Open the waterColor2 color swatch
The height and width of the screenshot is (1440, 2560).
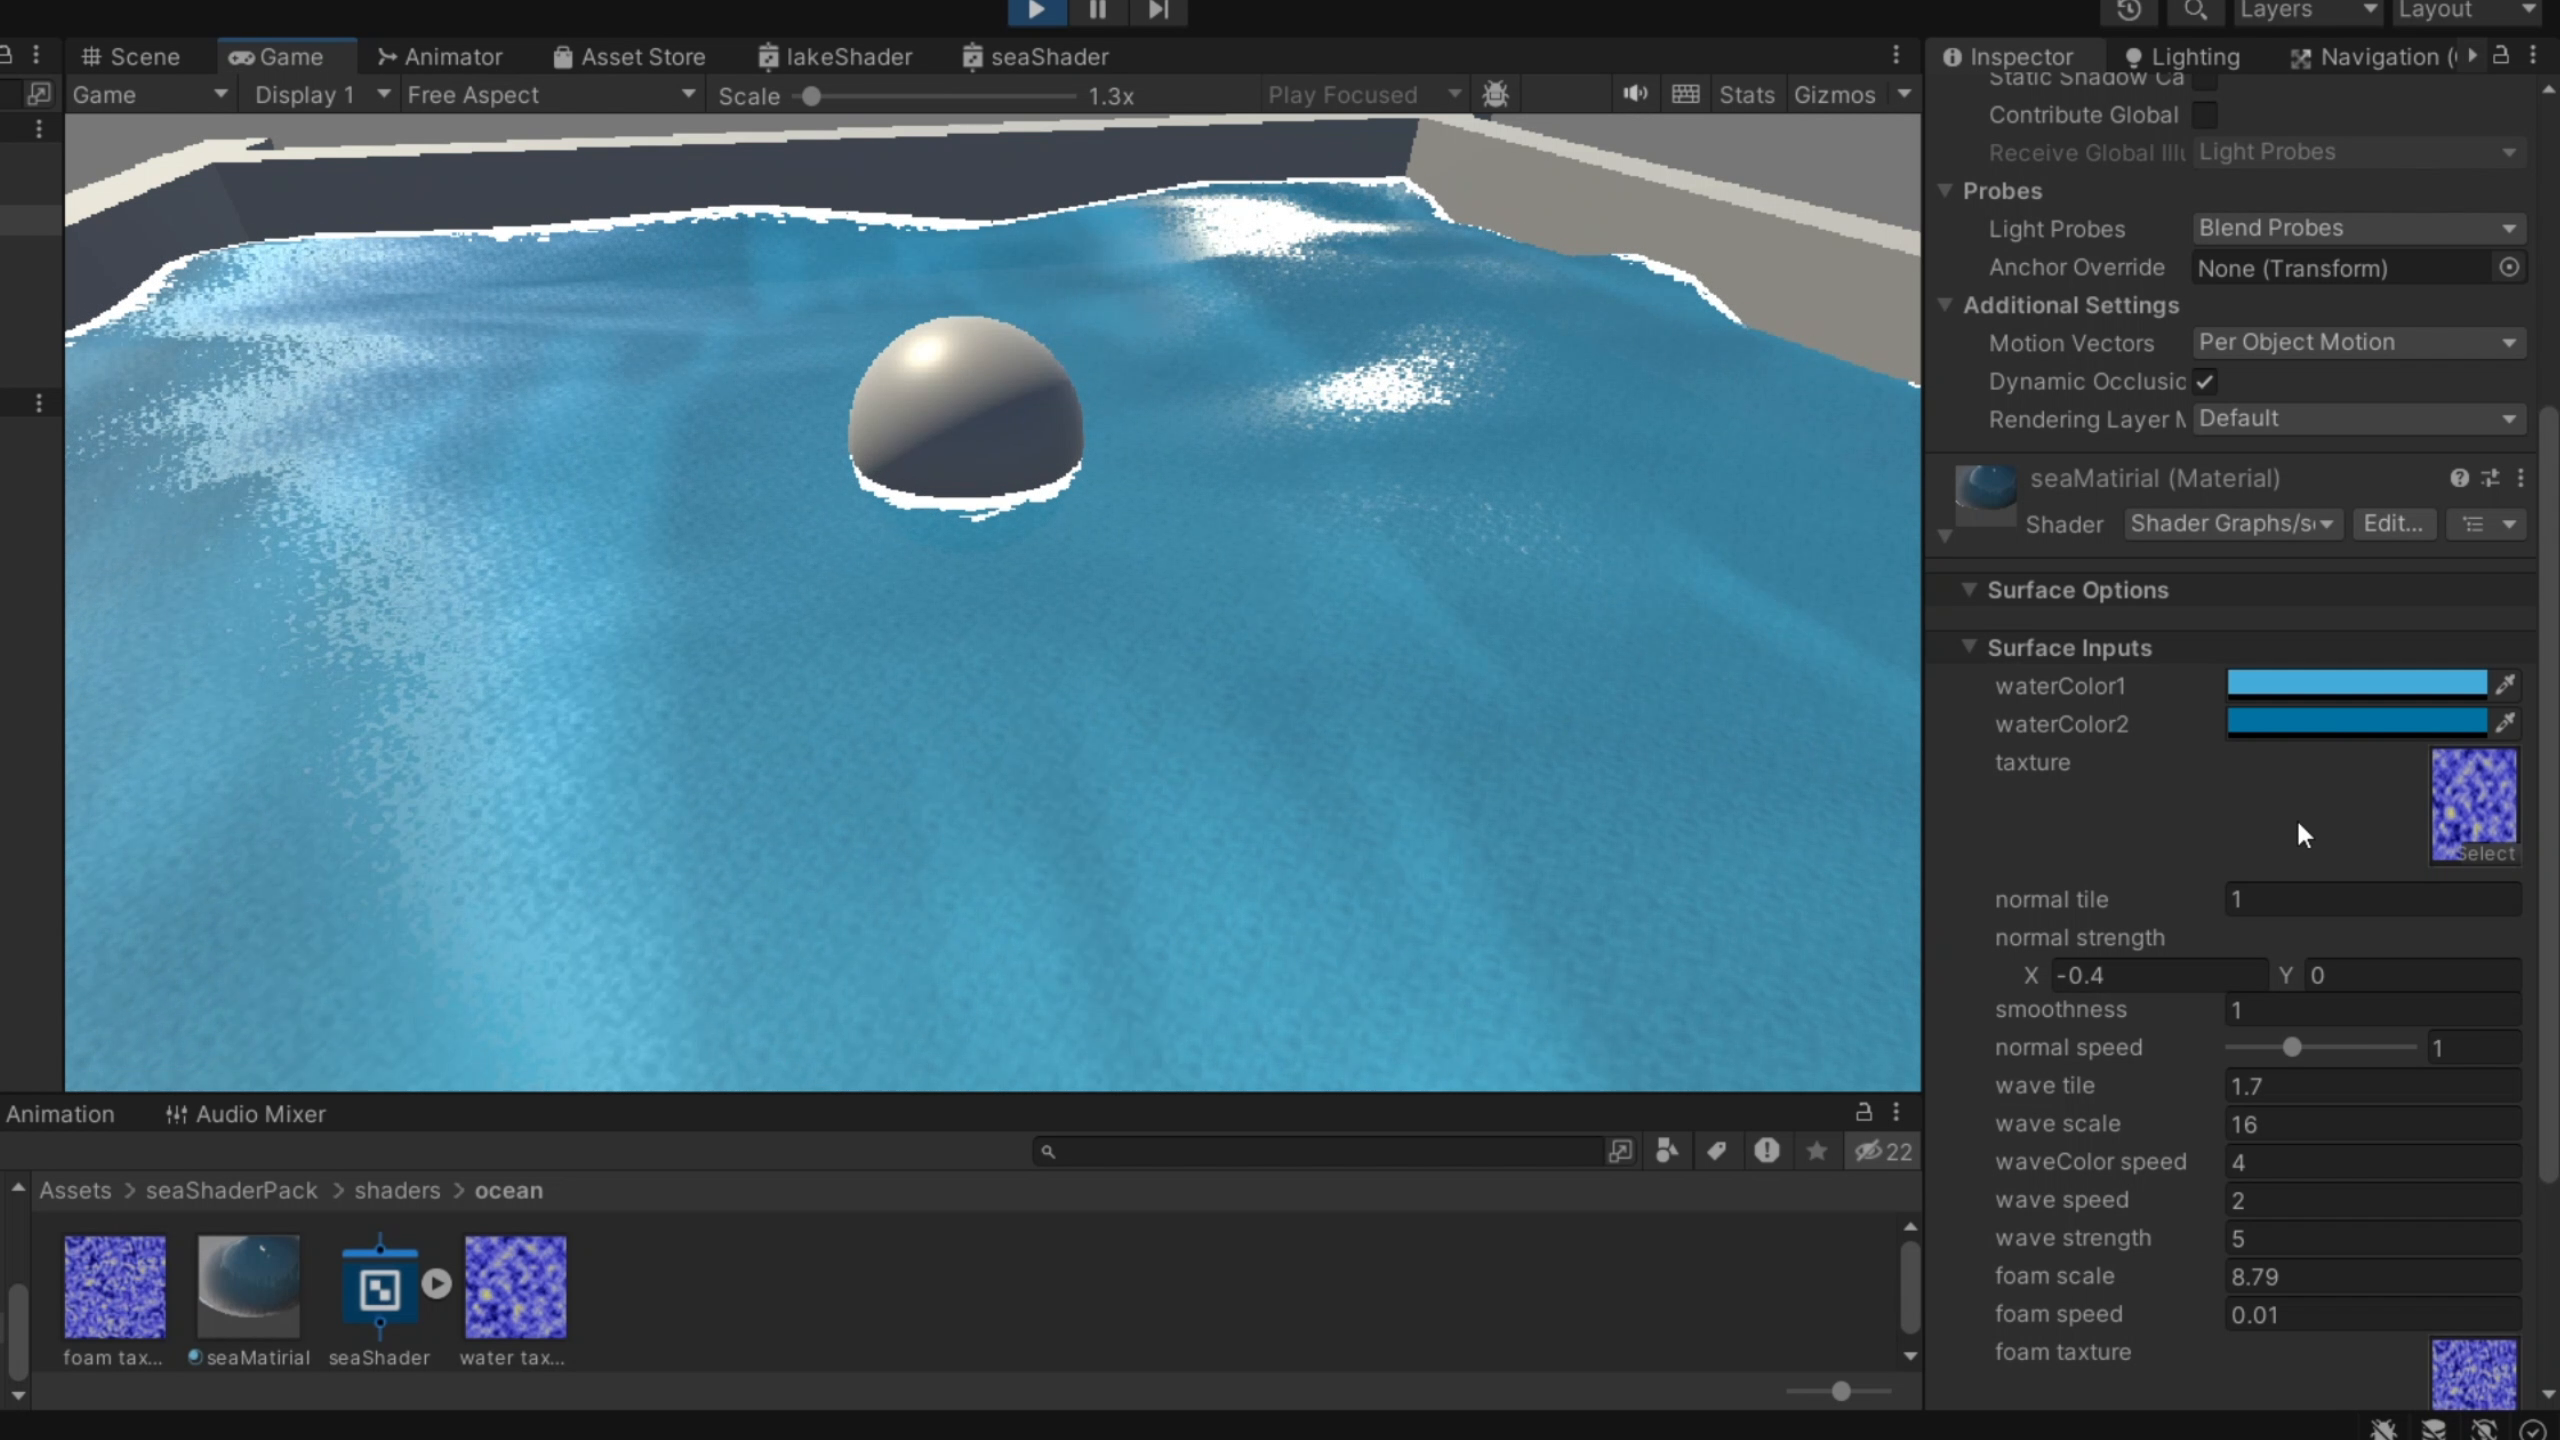click(2357, 723)
